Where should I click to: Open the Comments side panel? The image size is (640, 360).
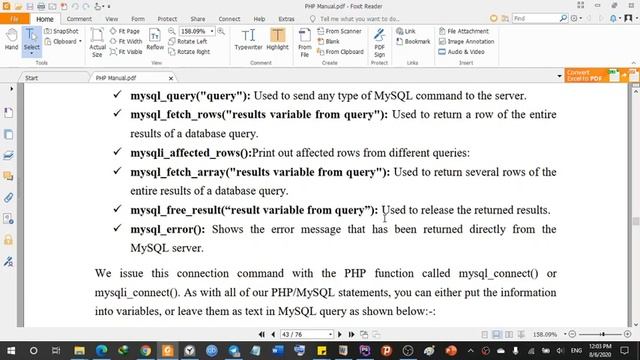[8, 176]
